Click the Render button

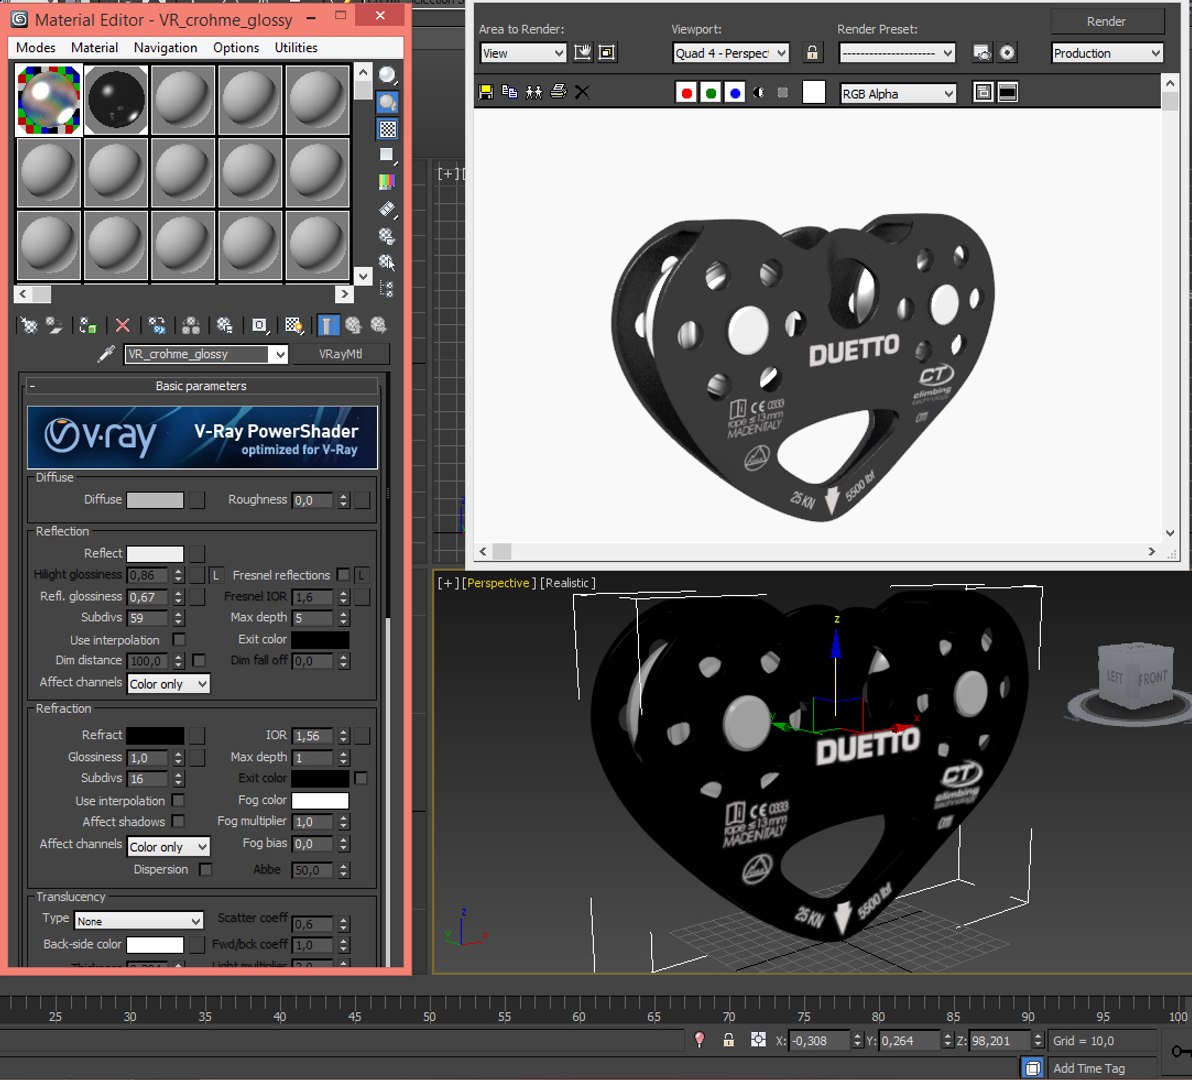coord(1106,21)
